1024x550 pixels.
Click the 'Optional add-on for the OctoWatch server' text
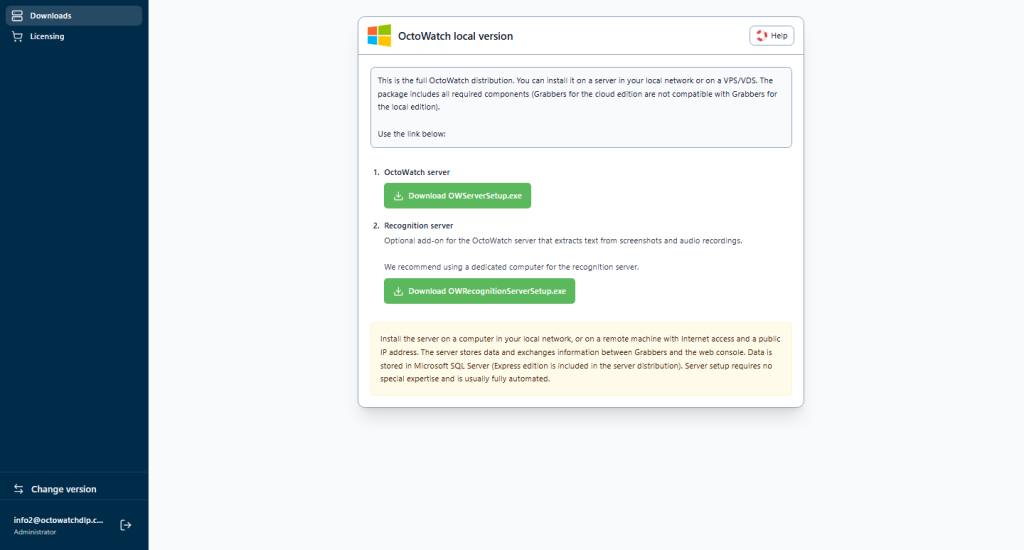click(563, 241)
